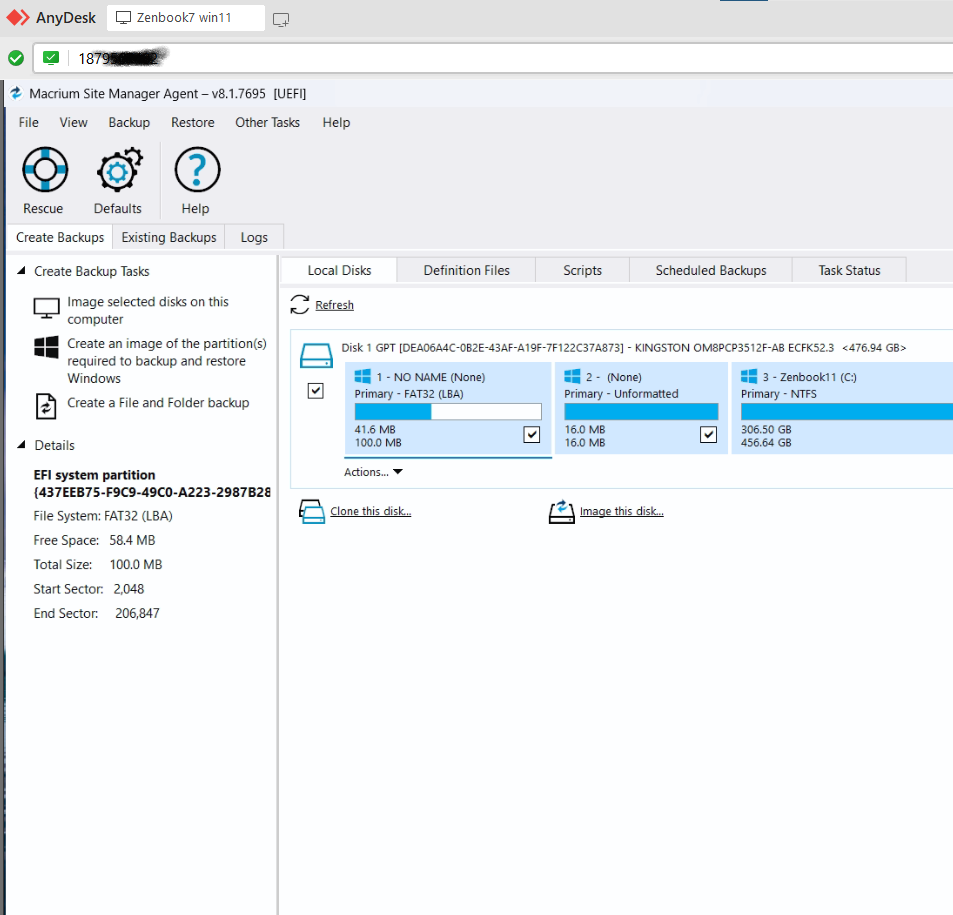The image size is (953, 915).
Task: Open the Actions dropdown
Action: coord(373,472)
